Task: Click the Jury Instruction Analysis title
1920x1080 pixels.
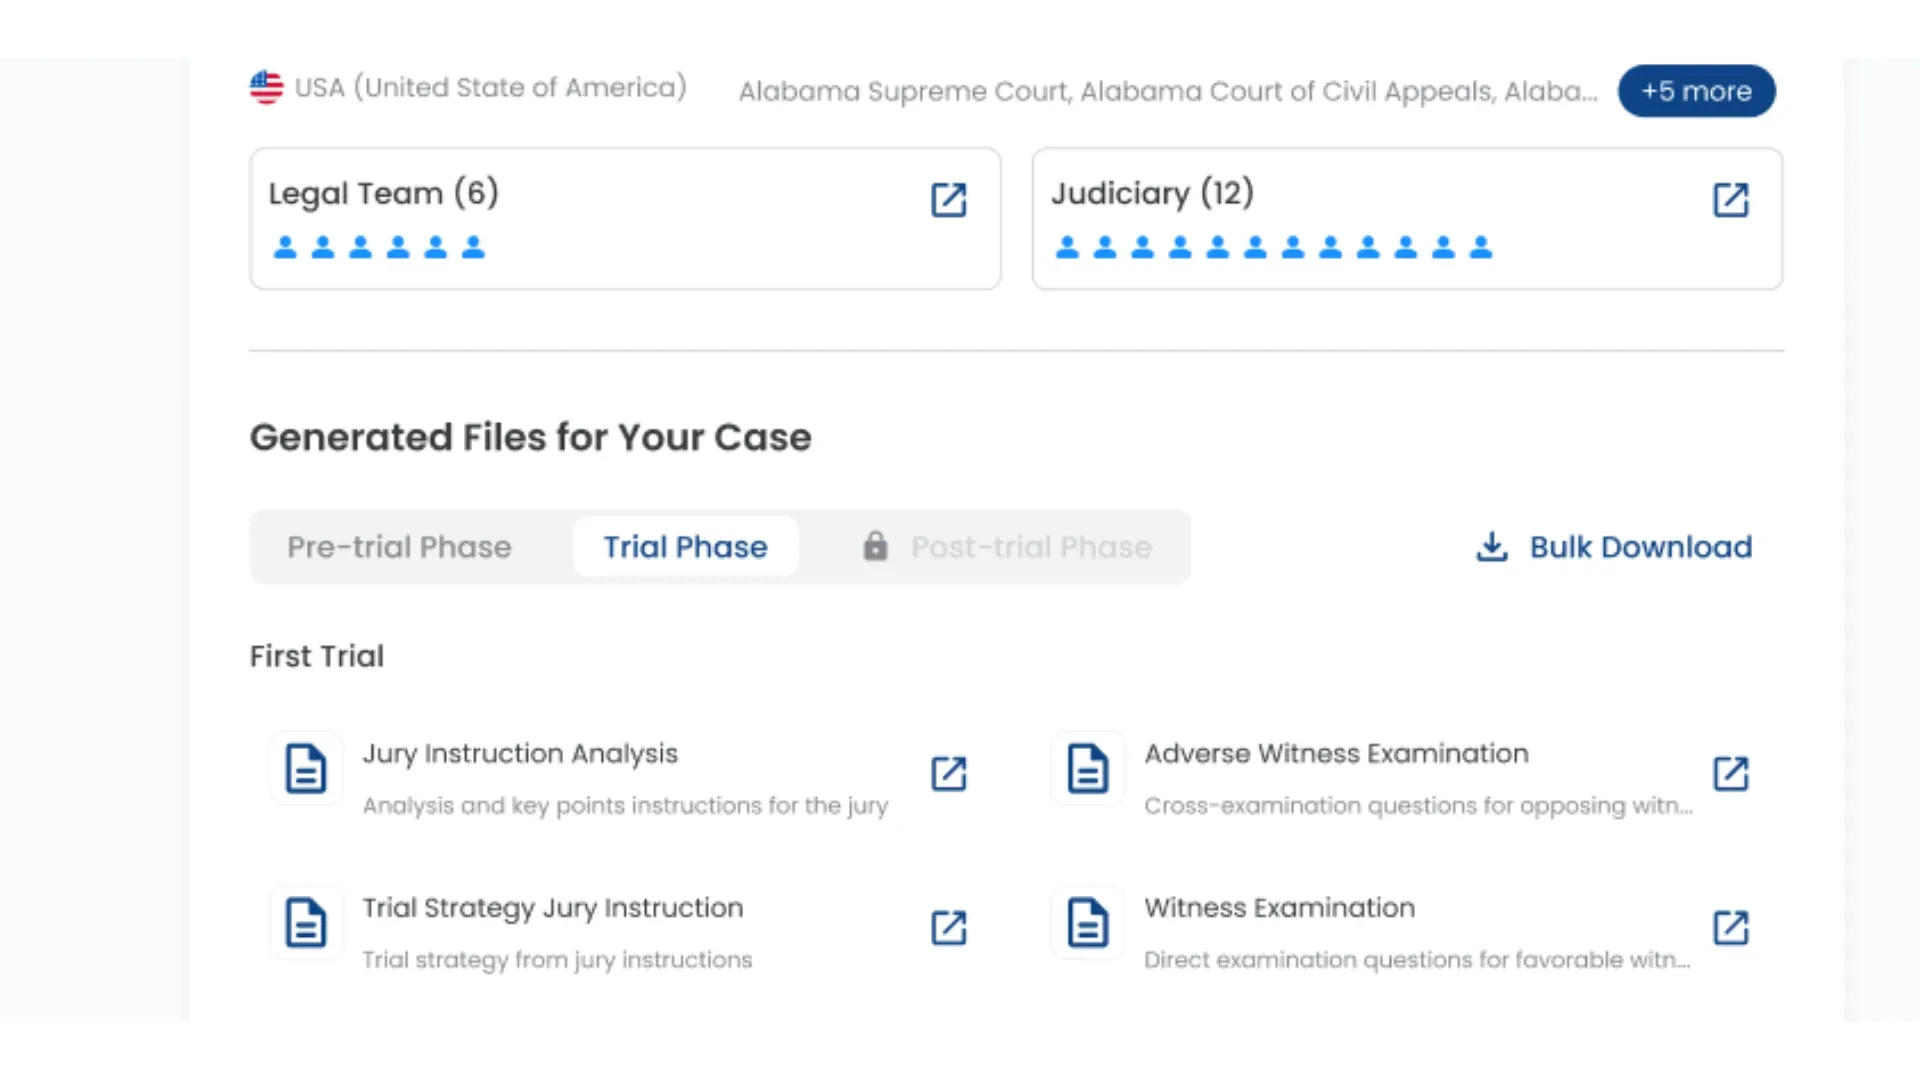Action: coord(520,754)
